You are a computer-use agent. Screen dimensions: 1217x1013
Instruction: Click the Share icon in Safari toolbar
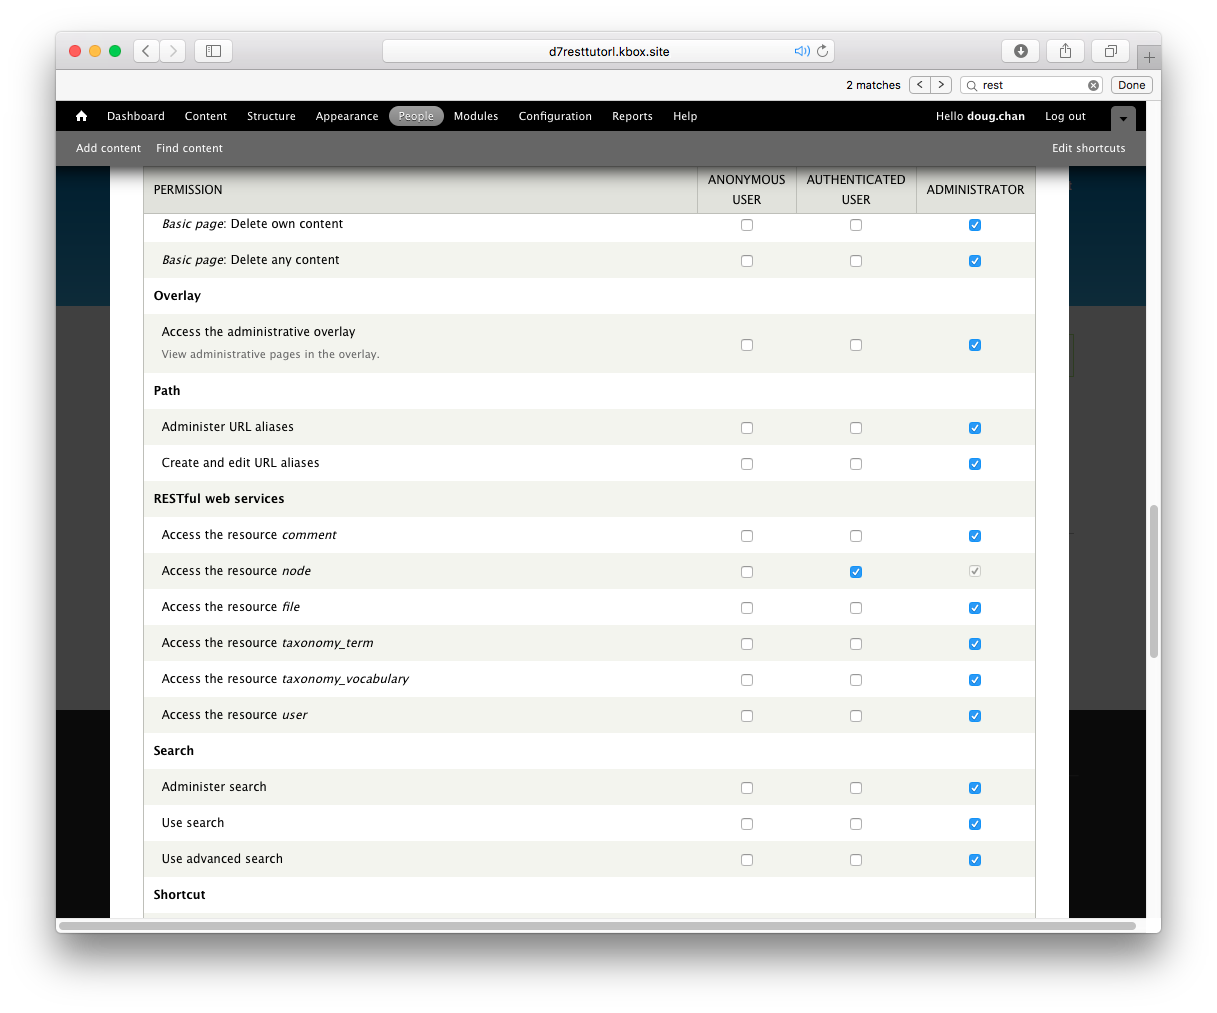click(1065, 51)
